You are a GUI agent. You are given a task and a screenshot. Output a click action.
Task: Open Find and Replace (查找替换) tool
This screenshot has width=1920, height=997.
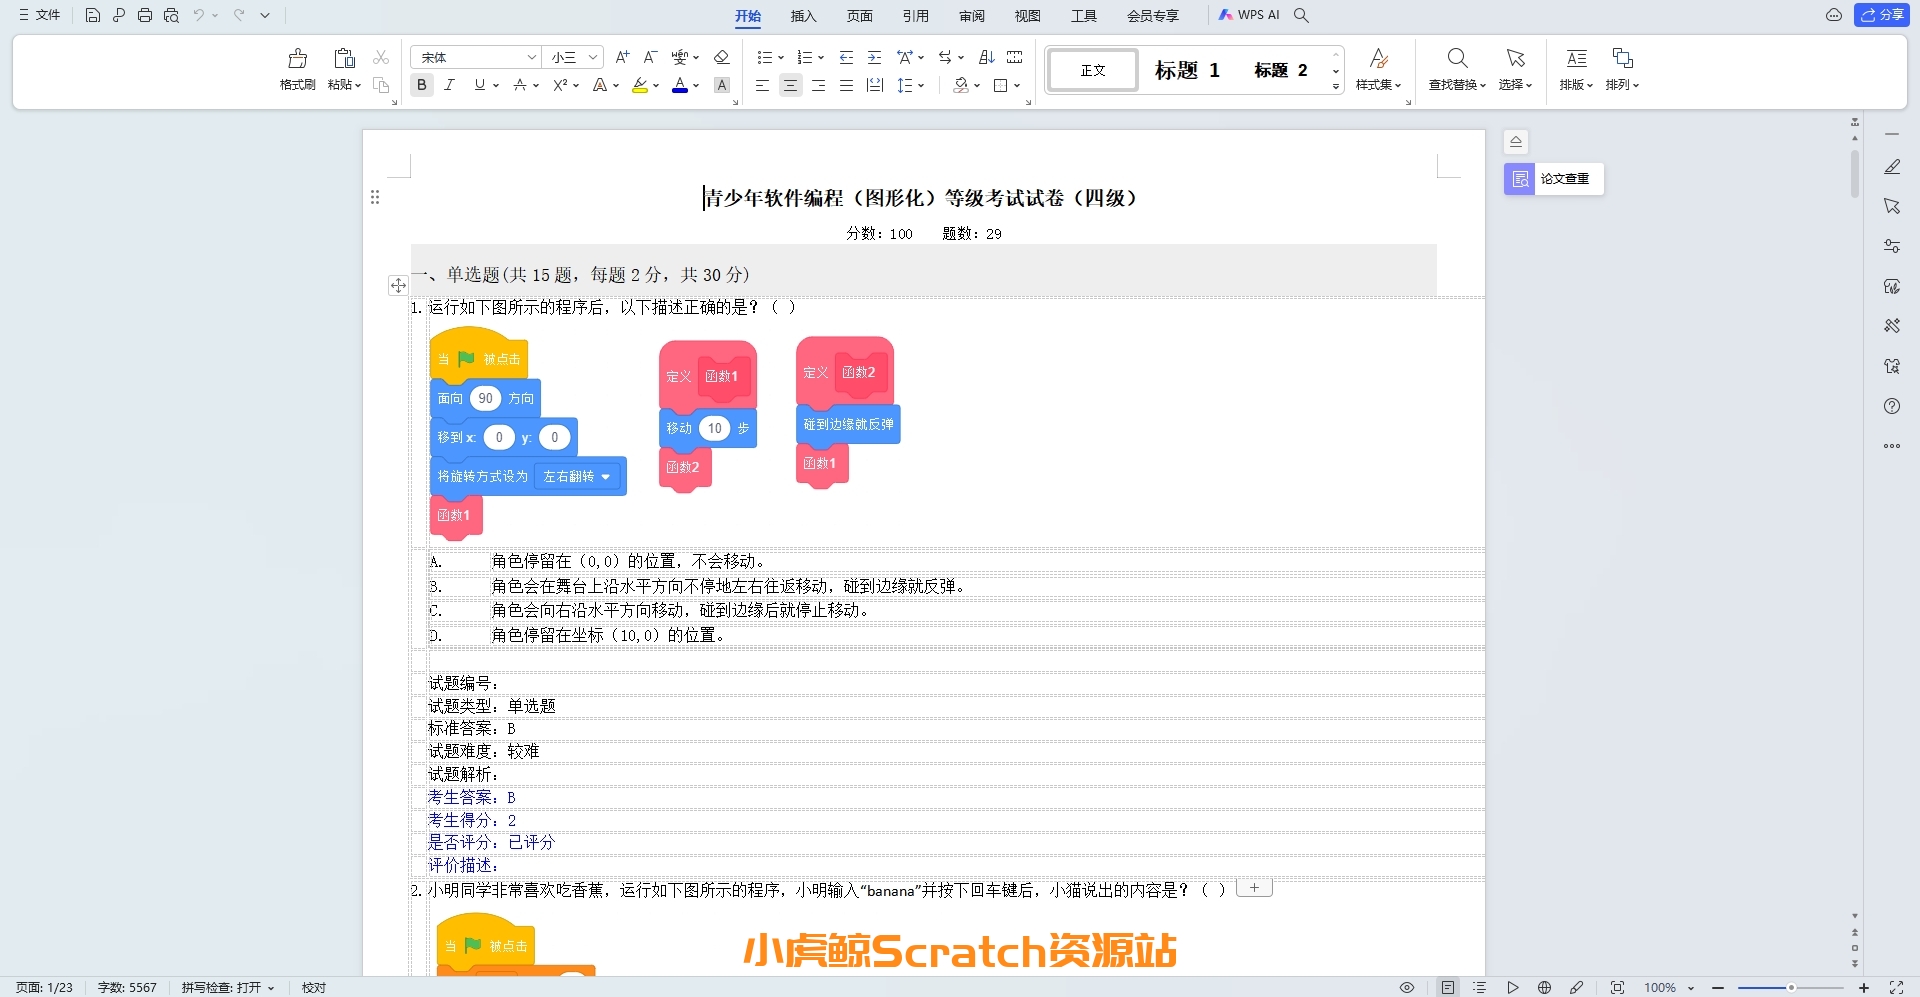tap(1457, 59)
